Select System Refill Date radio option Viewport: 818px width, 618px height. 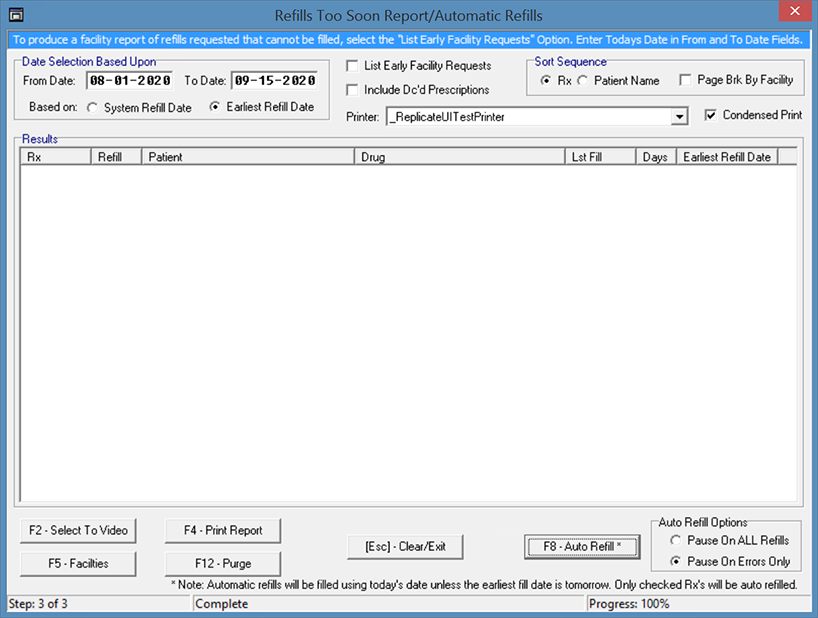tap(93, 108)
